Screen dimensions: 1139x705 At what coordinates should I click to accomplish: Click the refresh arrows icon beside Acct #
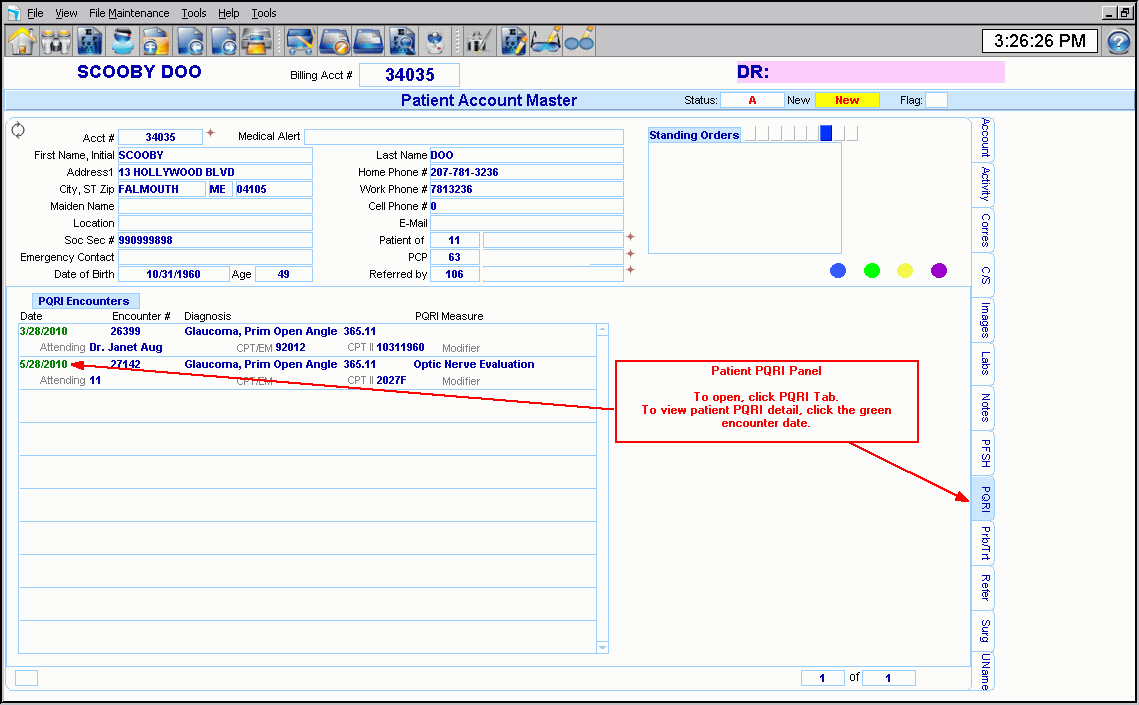[x=18, y=131]
